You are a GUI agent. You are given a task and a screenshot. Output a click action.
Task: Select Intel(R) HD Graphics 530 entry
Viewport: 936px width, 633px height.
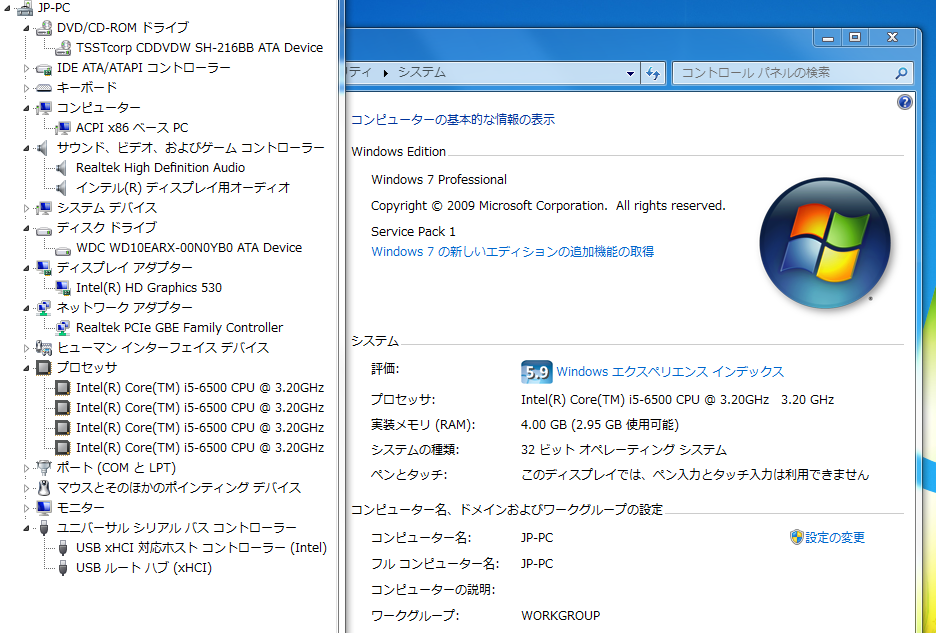149,288
